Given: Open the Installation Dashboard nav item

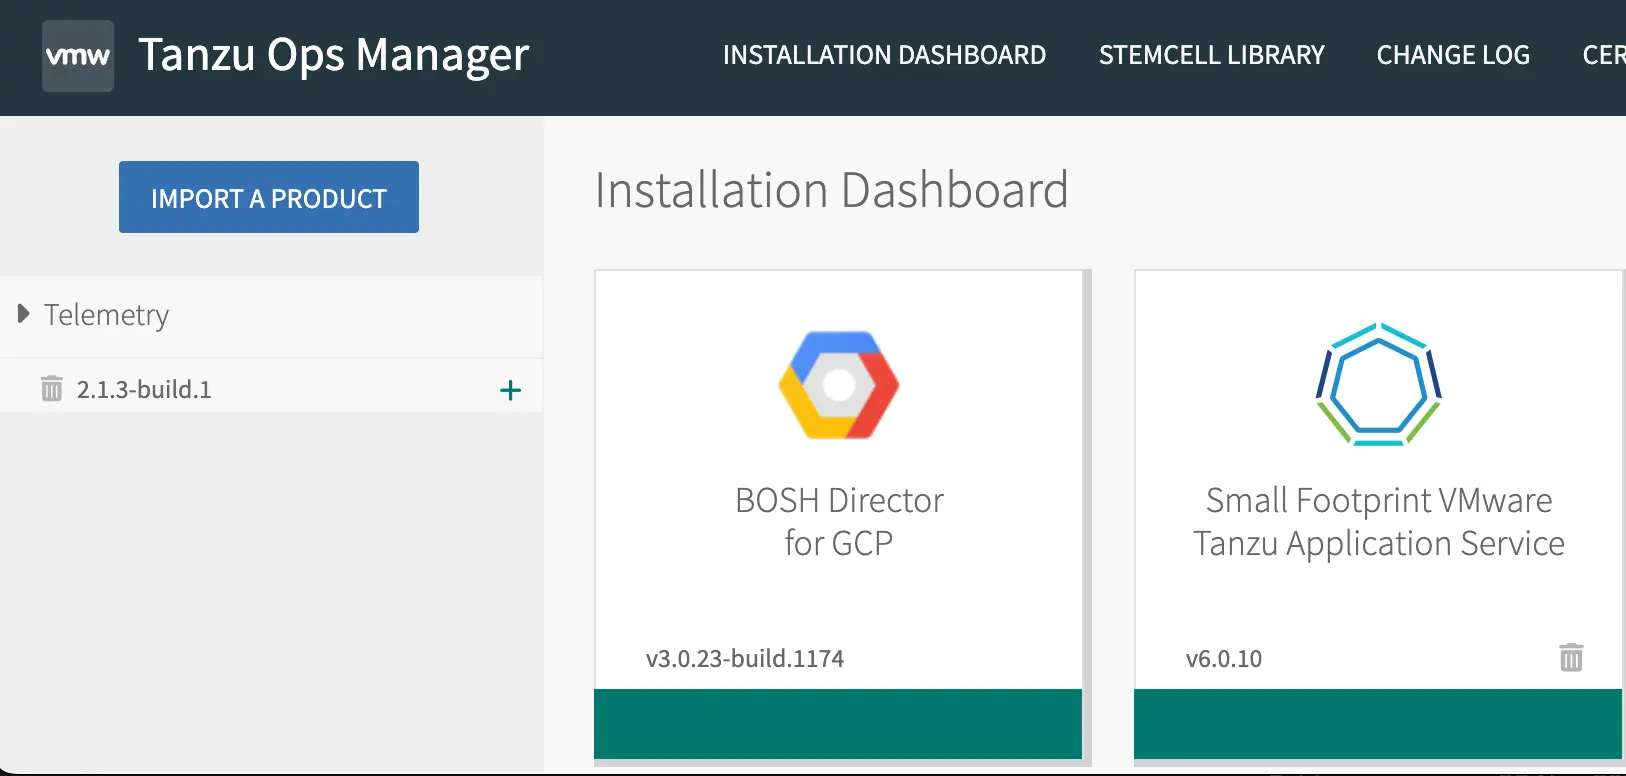Looking at the screenshot, I should [x=884, y=55].
